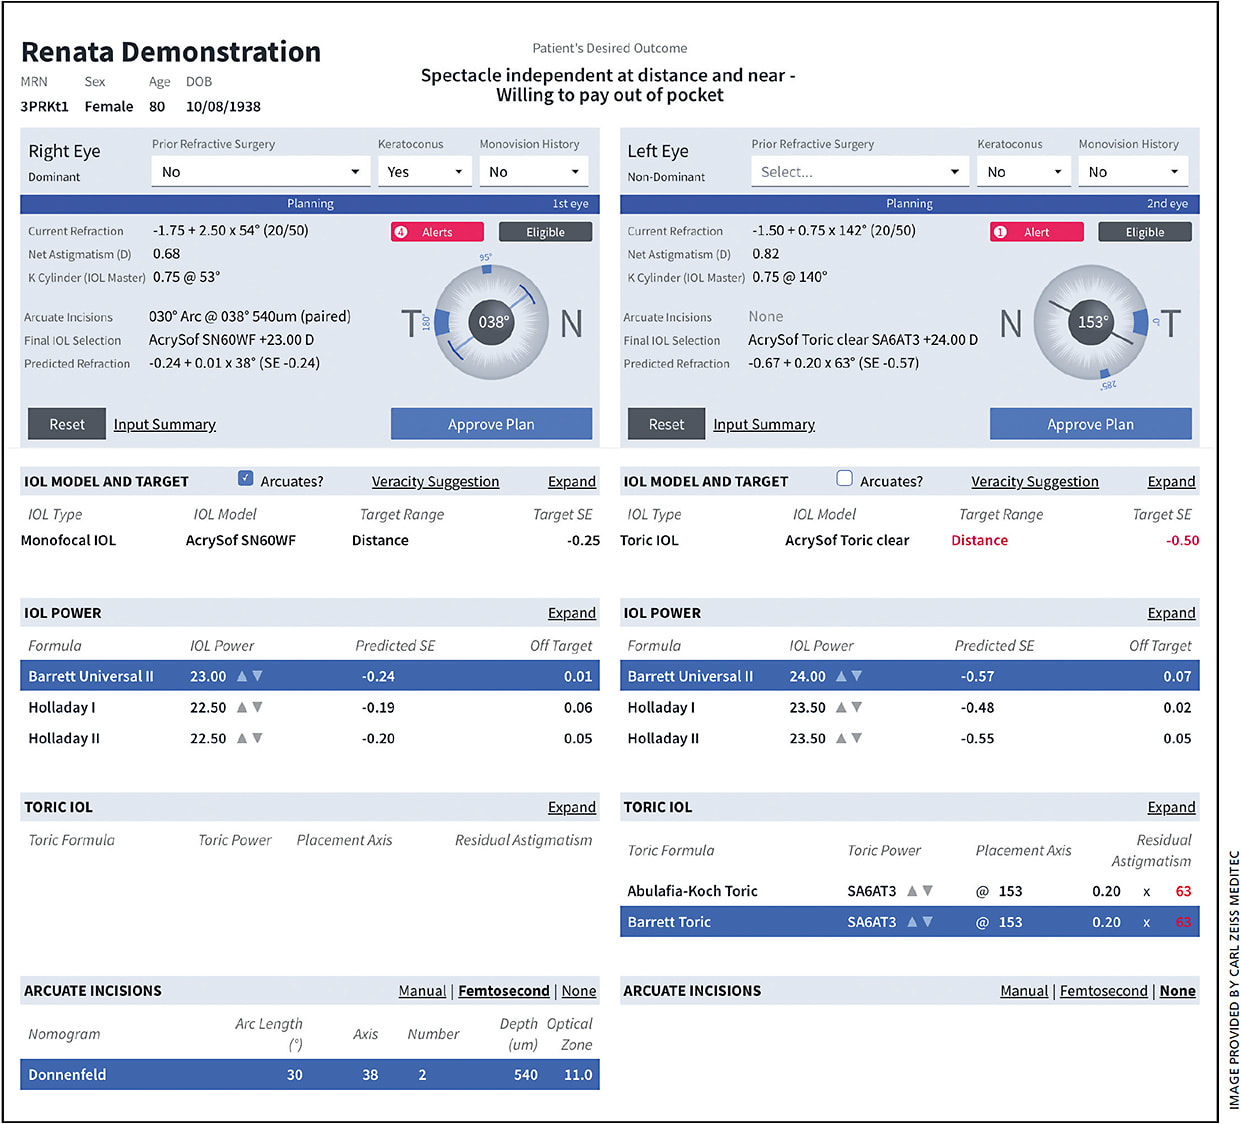Viewport: 1241px width, 1124px height.
Task: Select right eye Holladay I formula row
Action: [310, 707]
